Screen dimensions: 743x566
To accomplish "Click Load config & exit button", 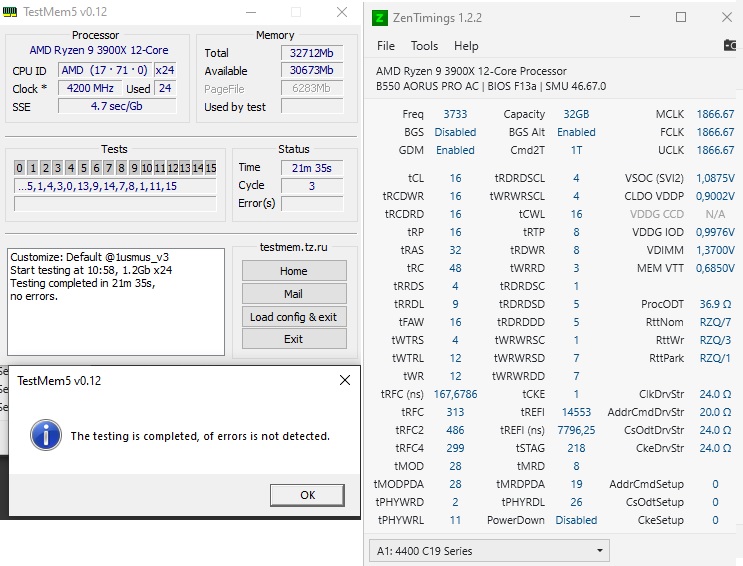I will point(294,316).
